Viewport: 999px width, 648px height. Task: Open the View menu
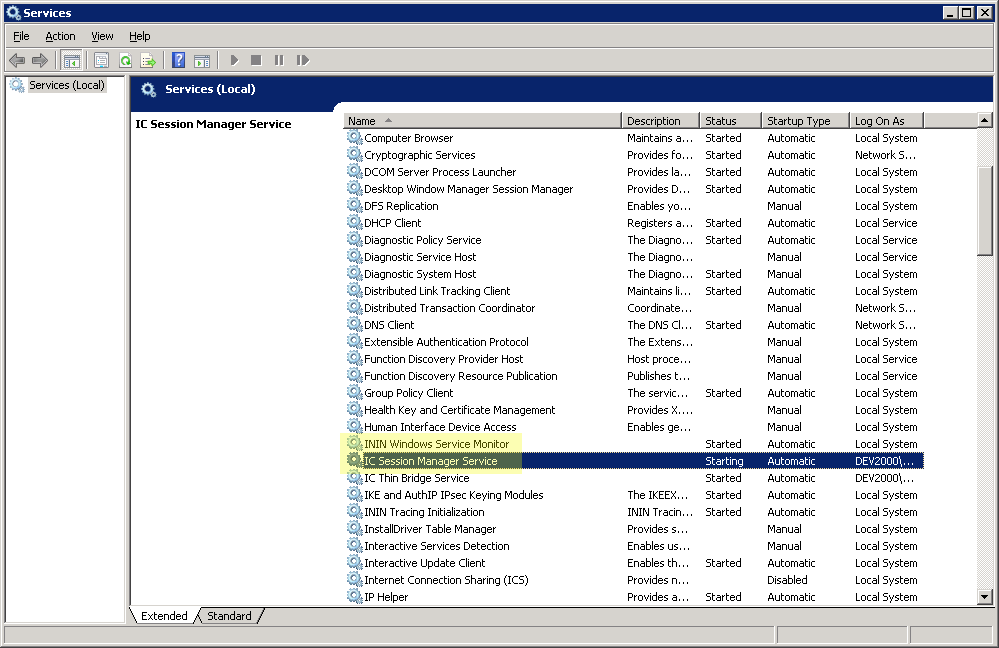pos(102,36)
